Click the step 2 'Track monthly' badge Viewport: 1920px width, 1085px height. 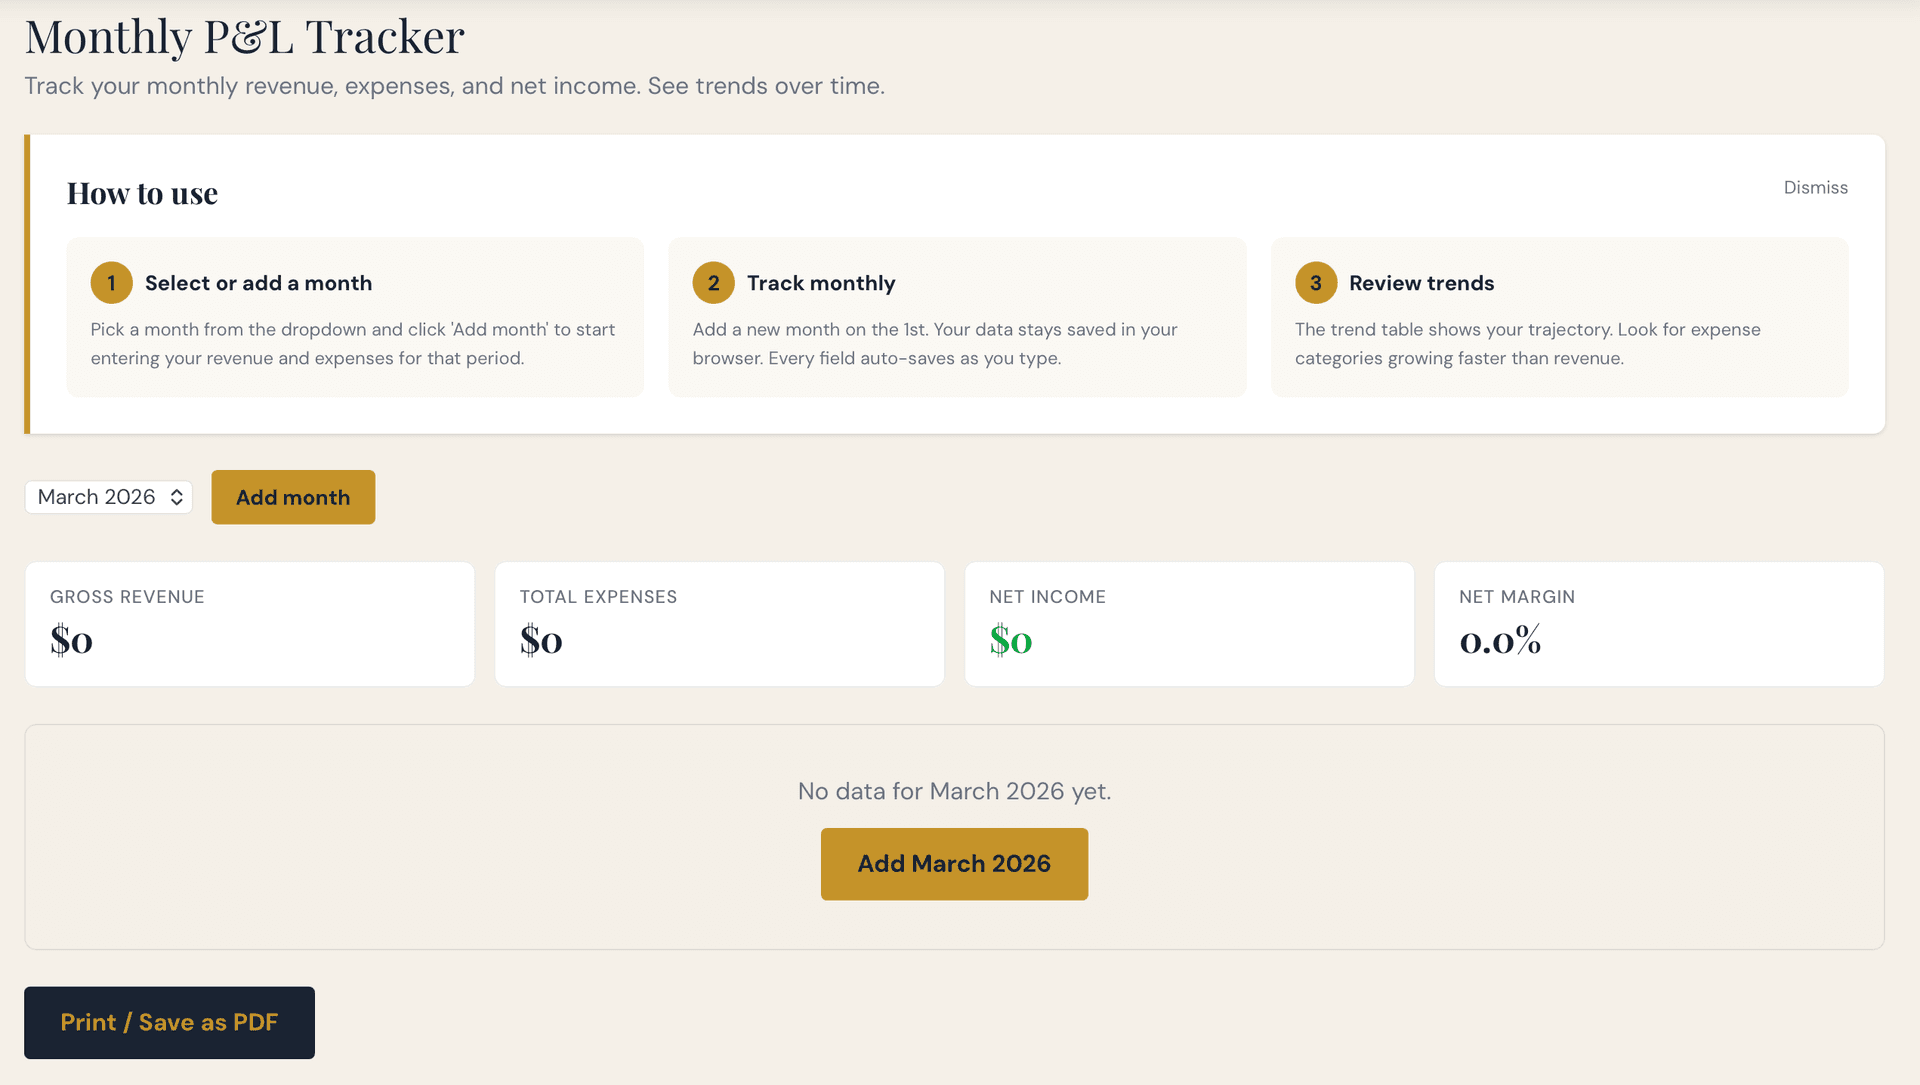713,282
